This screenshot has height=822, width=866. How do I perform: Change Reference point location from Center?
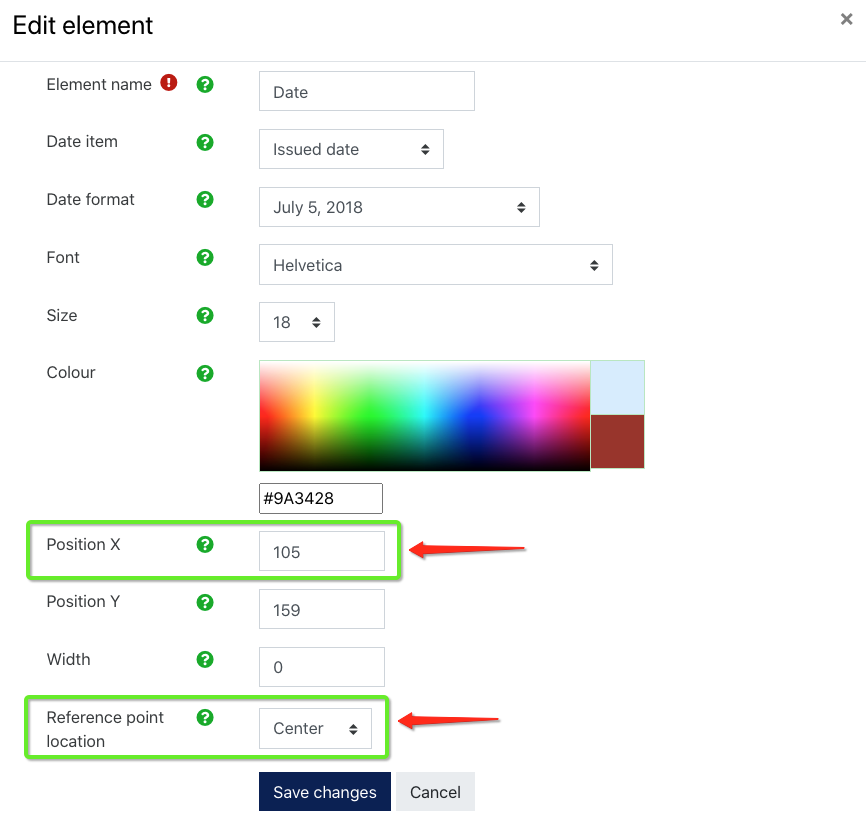315,728
